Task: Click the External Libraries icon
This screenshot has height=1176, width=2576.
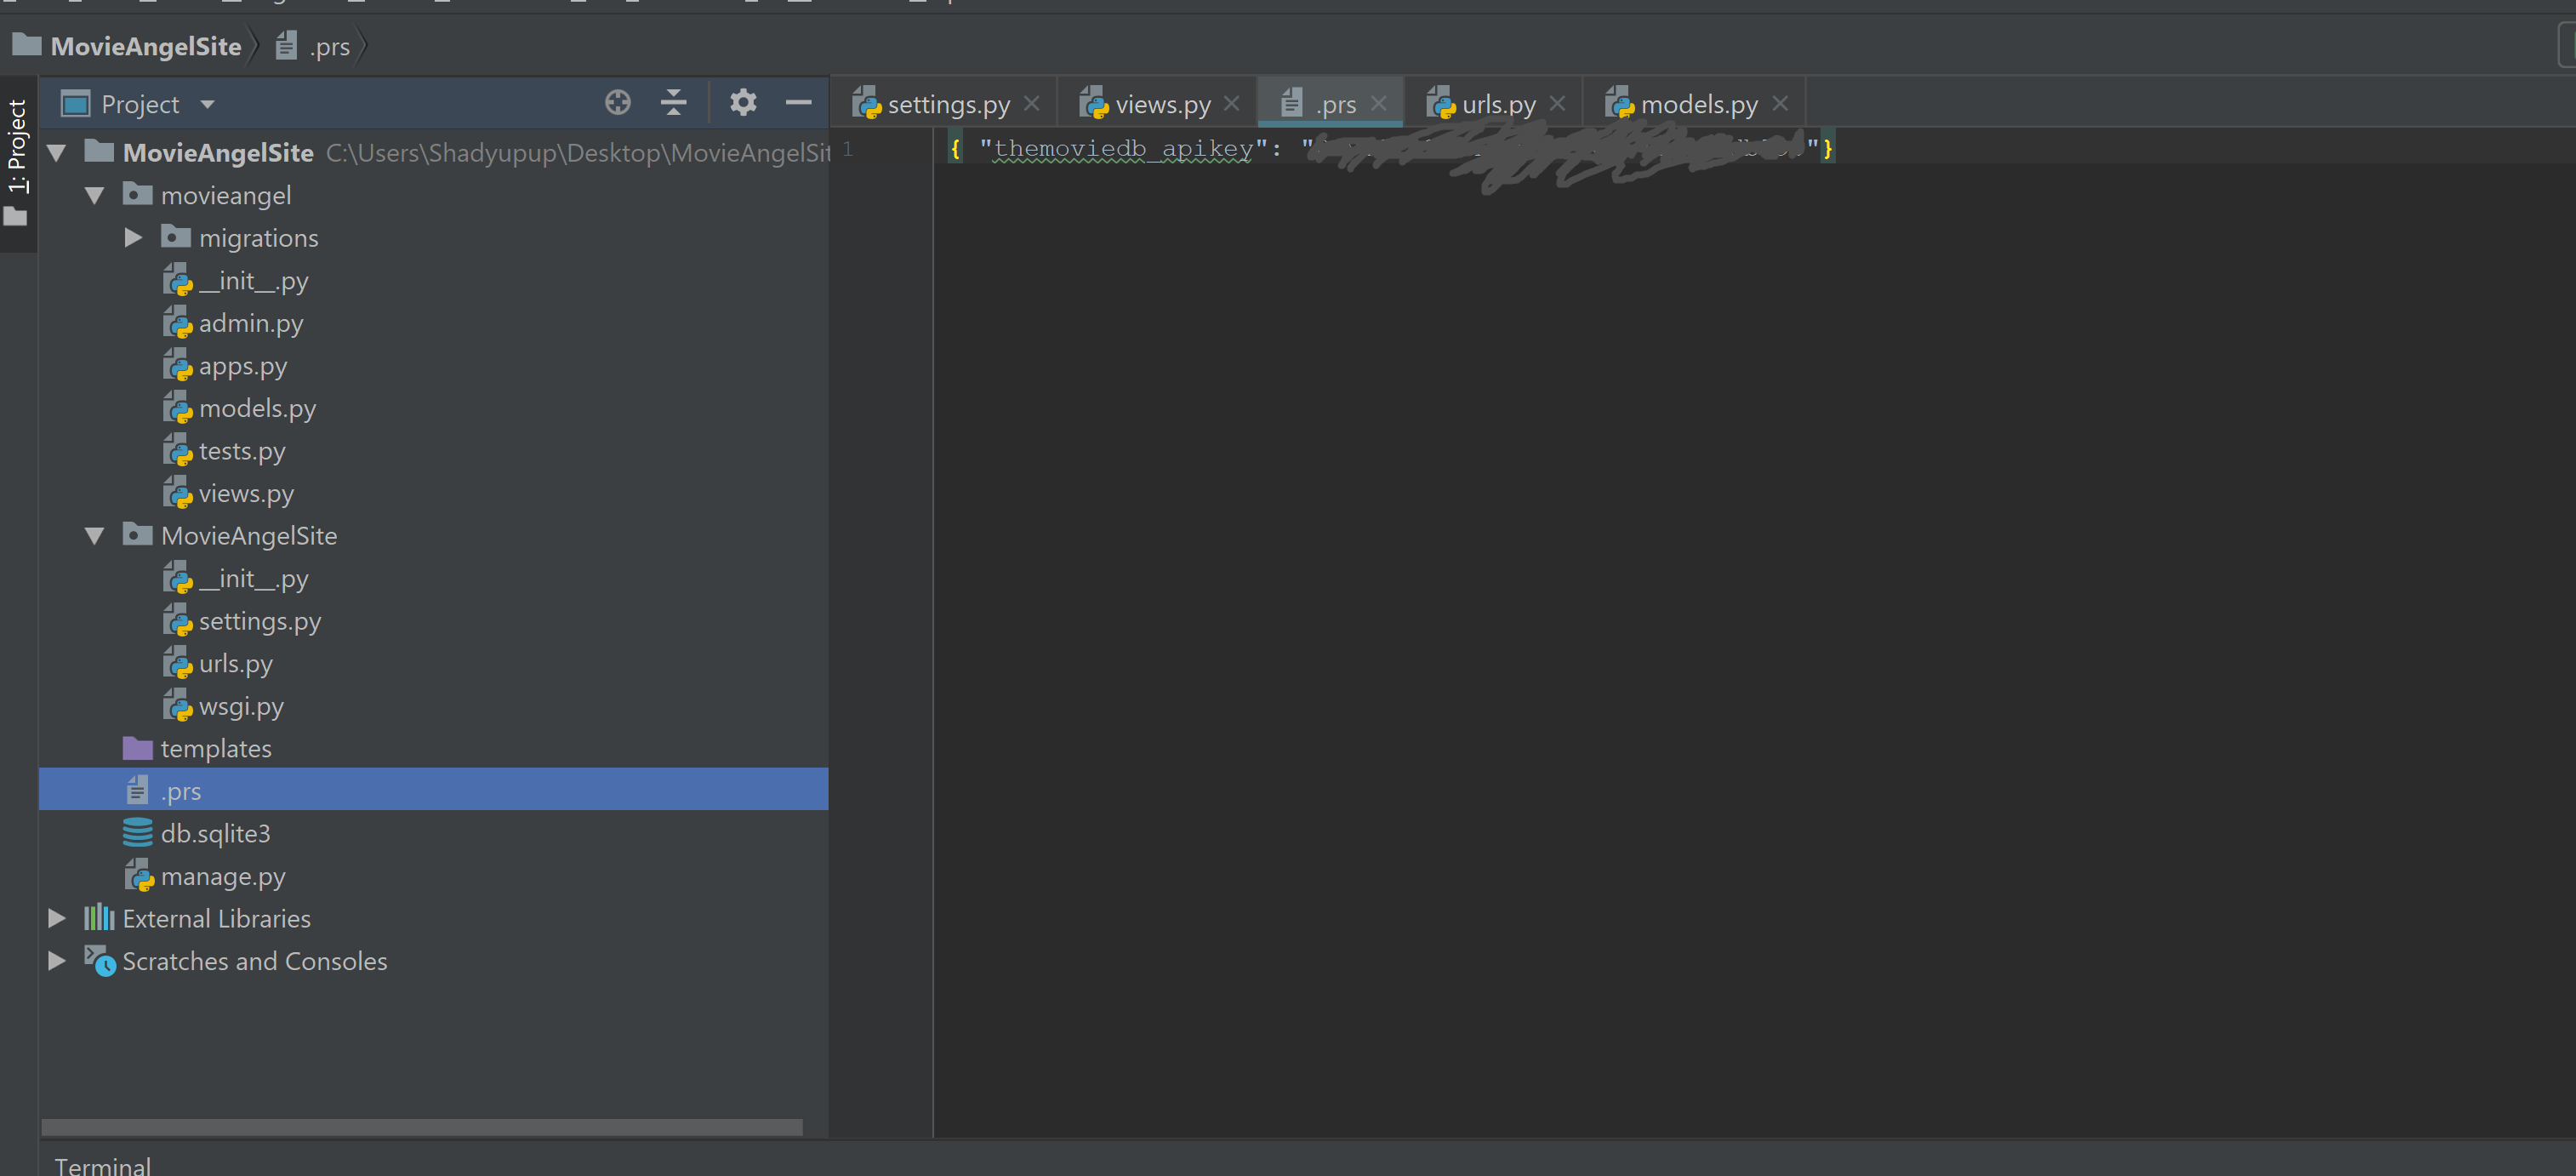Action: point(99,918)
